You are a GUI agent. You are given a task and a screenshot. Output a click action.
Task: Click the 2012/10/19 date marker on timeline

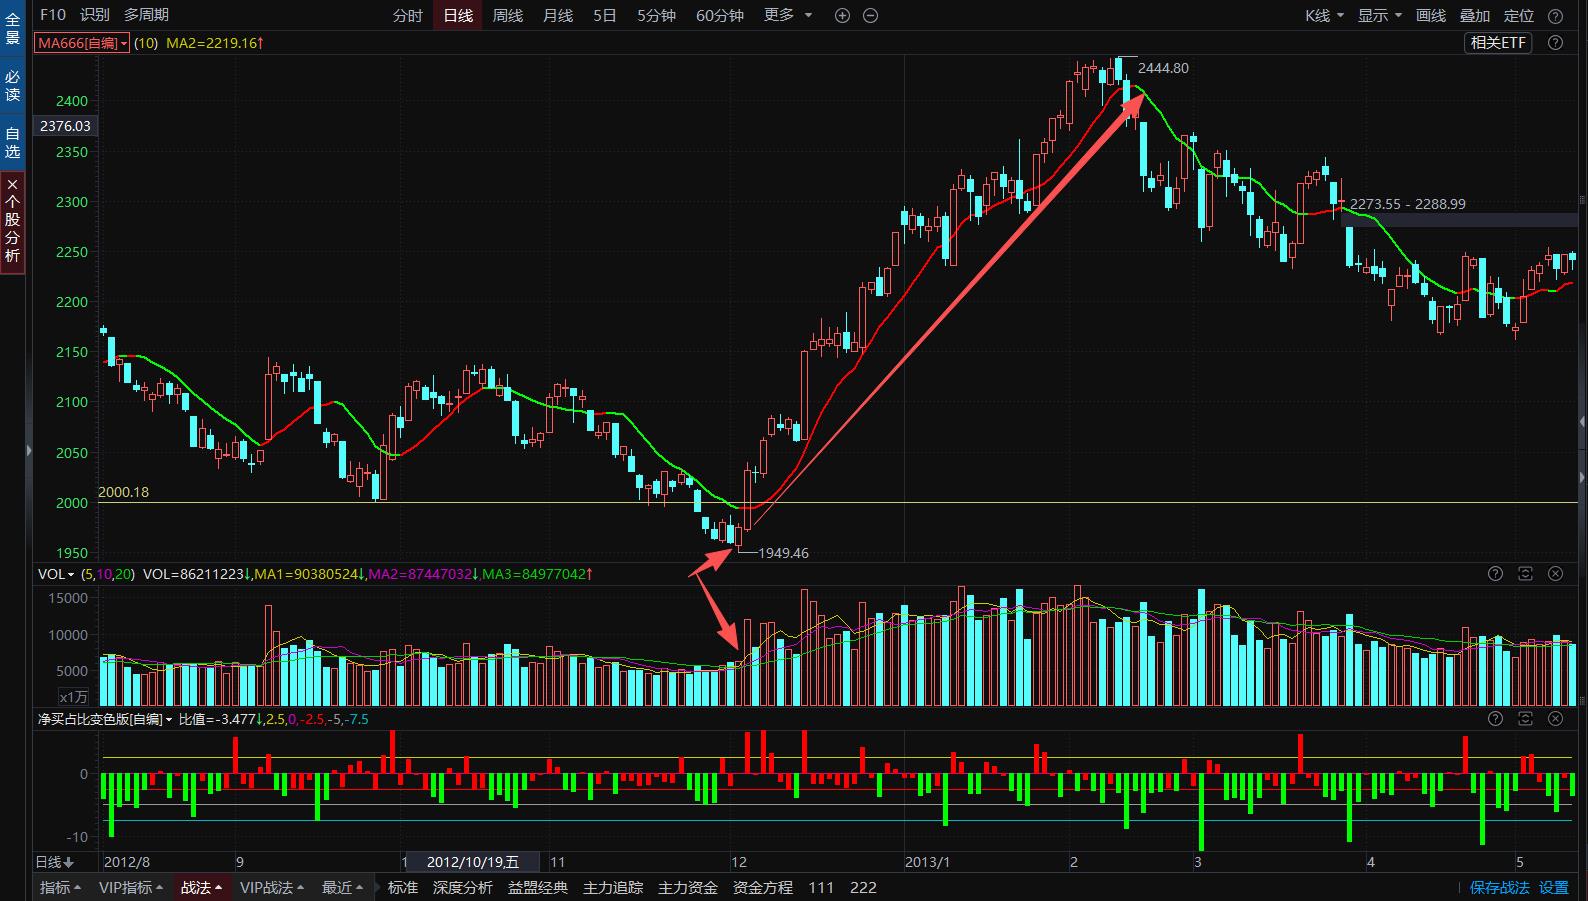pyautogui.click(x=472, y=862)
